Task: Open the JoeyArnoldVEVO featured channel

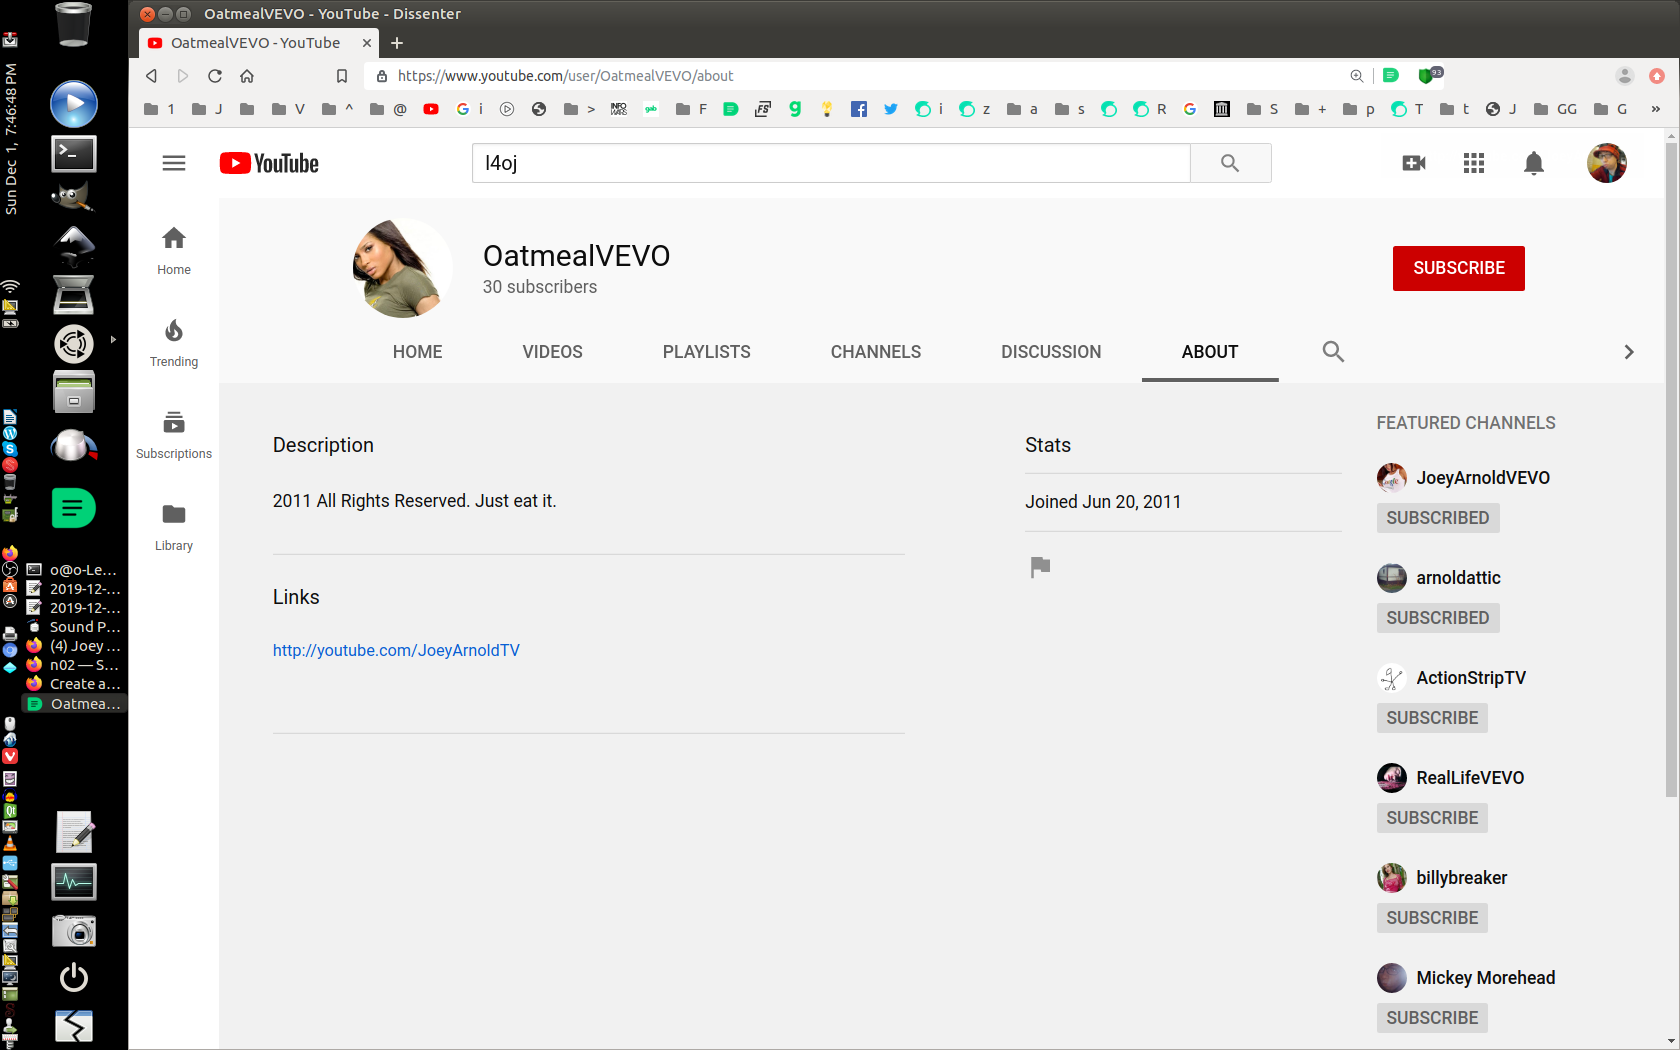Action: click(1483, 478)
